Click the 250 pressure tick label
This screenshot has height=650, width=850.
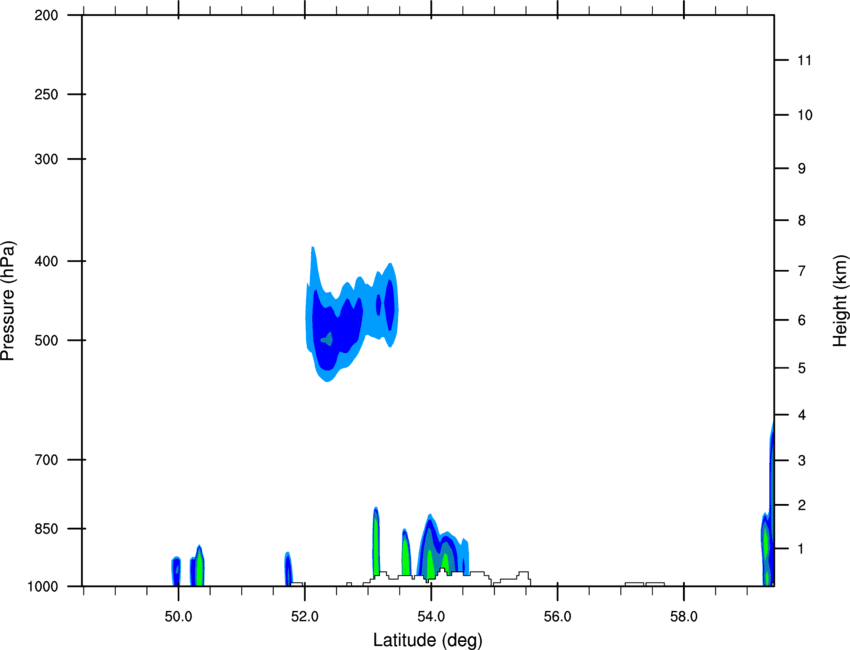coord(46,94)
